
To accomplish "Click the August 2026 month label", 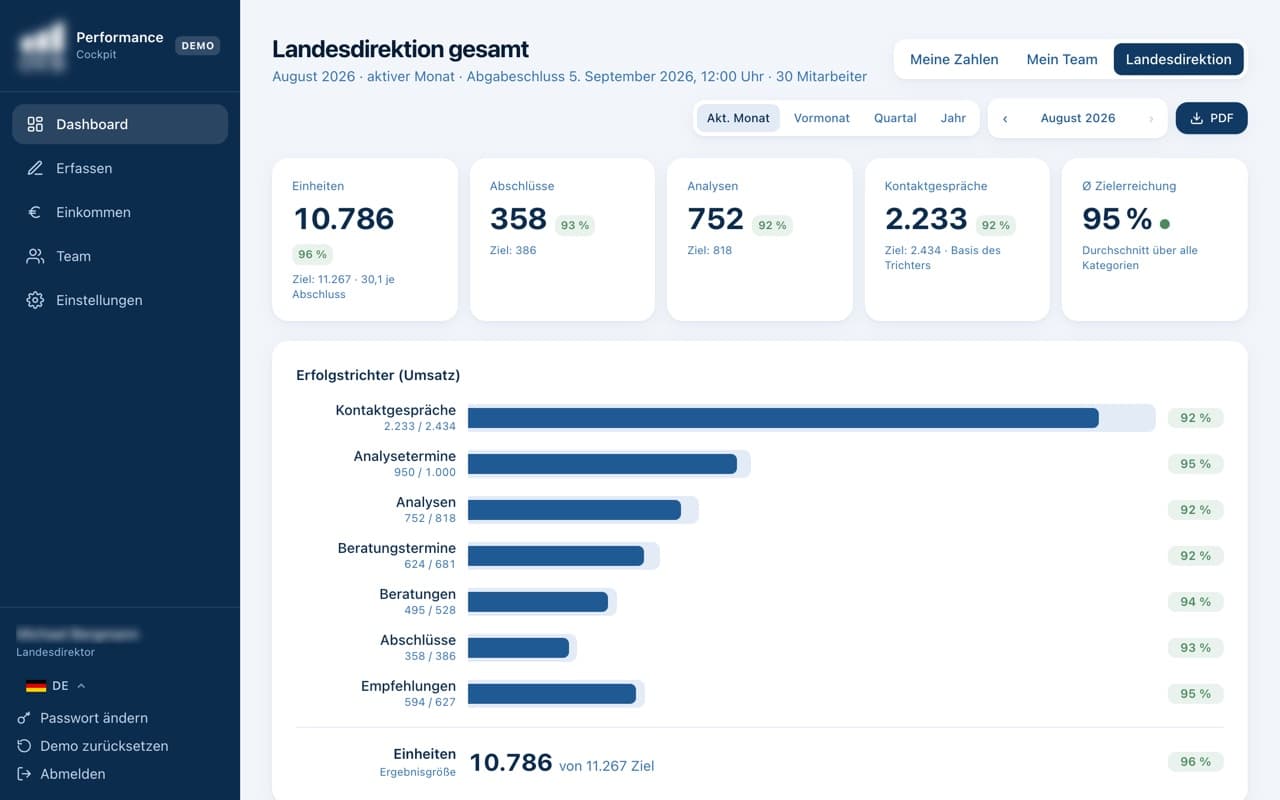I will click(x=1078, y=118).
